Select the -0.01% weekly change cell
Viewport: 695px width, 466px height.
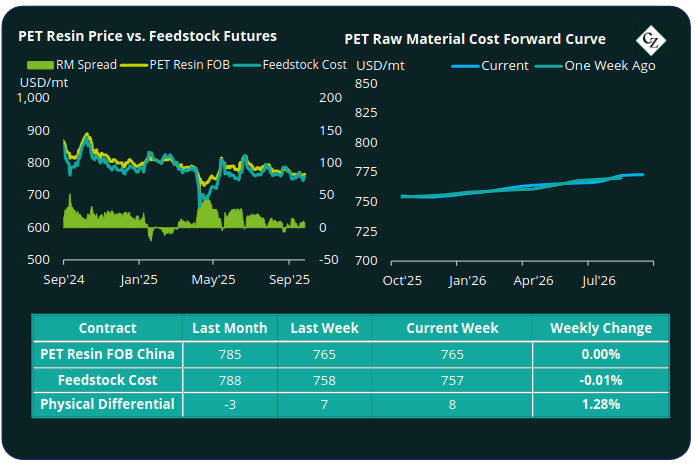click(x=600, y=380)
